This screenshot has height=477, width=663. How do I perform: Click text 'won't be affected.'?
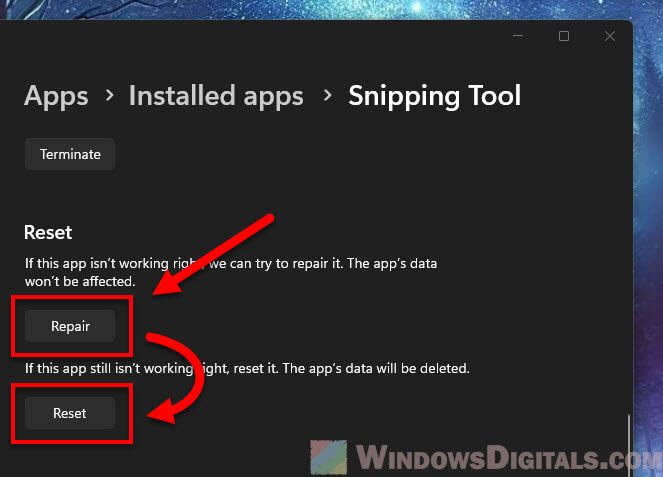[80, 281]
